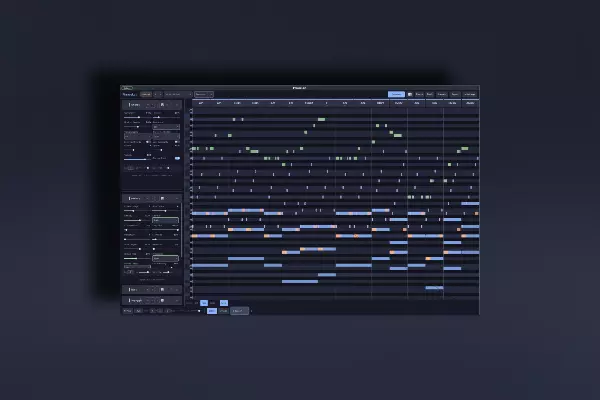This screenshot has height=400, width=600.
Task: Toggle the blue switch in the first section
Action: point(177,158)
